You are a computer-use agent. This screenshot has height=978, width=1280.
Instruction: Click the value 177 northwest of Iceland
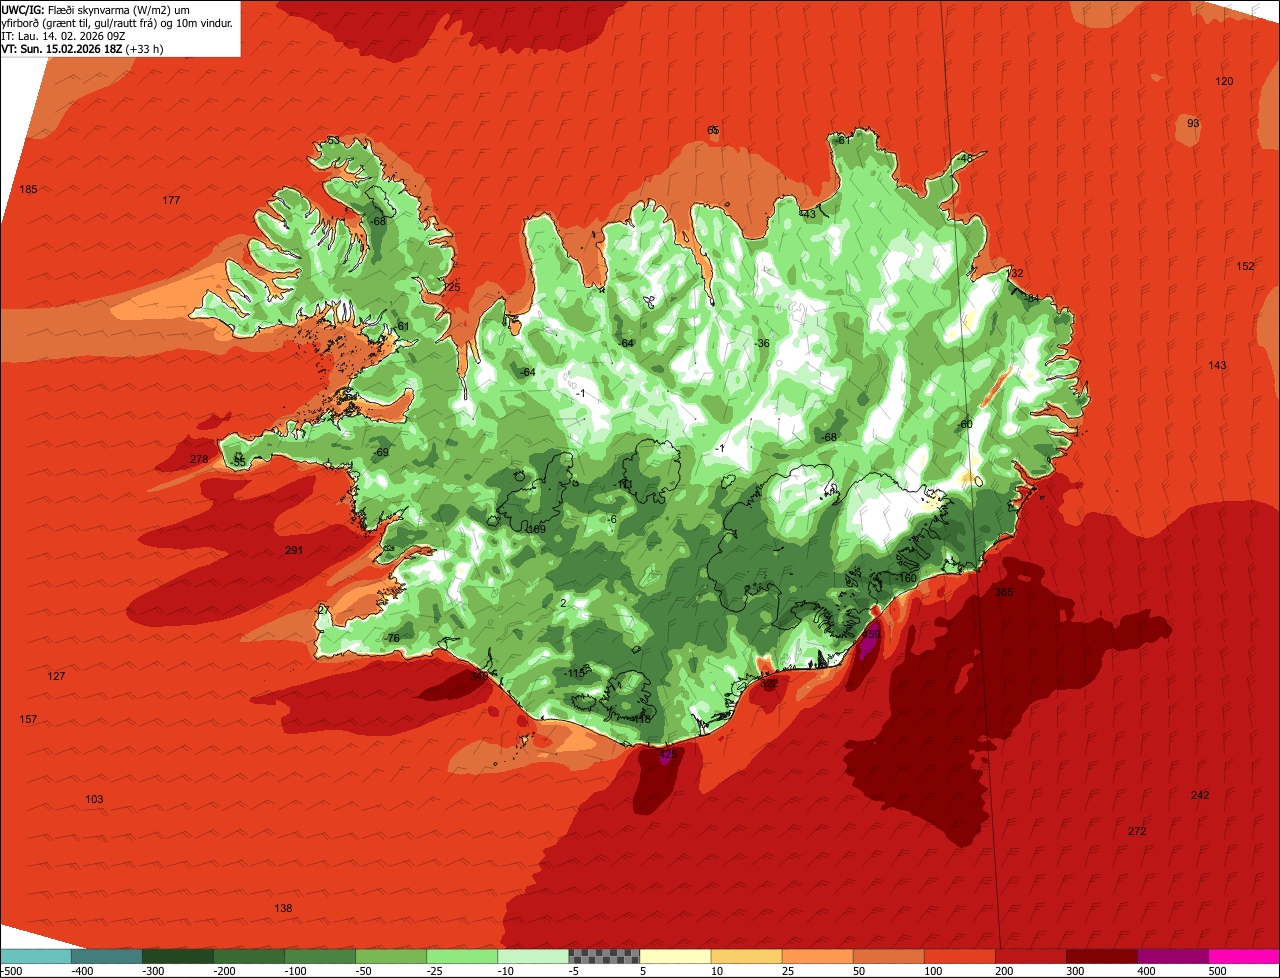tap(171, 200)
